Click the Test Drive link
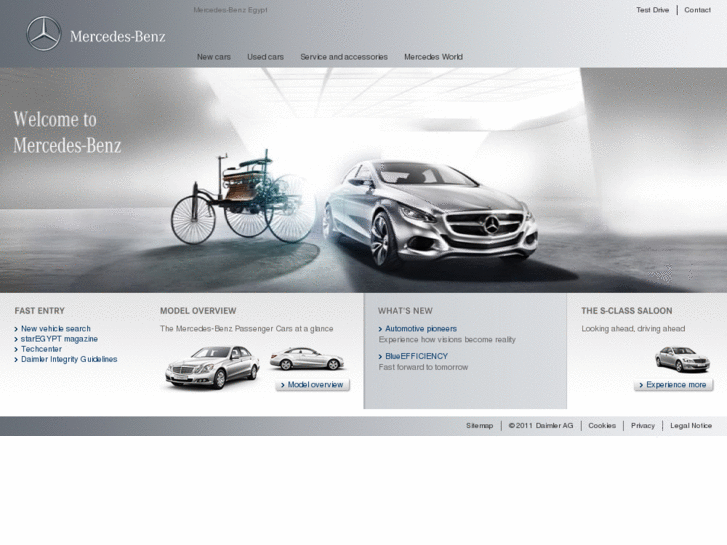The height and width of the screenshot is (545, 727). (x=652, y=10)
